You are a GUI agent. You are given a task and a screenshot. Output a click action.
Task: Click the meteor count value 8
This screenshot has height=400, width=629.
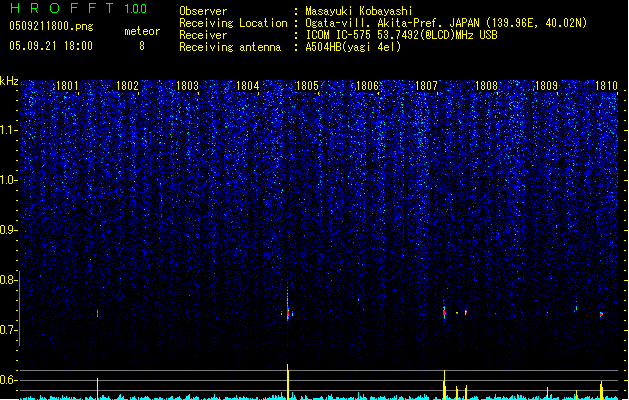coord(142,46)
